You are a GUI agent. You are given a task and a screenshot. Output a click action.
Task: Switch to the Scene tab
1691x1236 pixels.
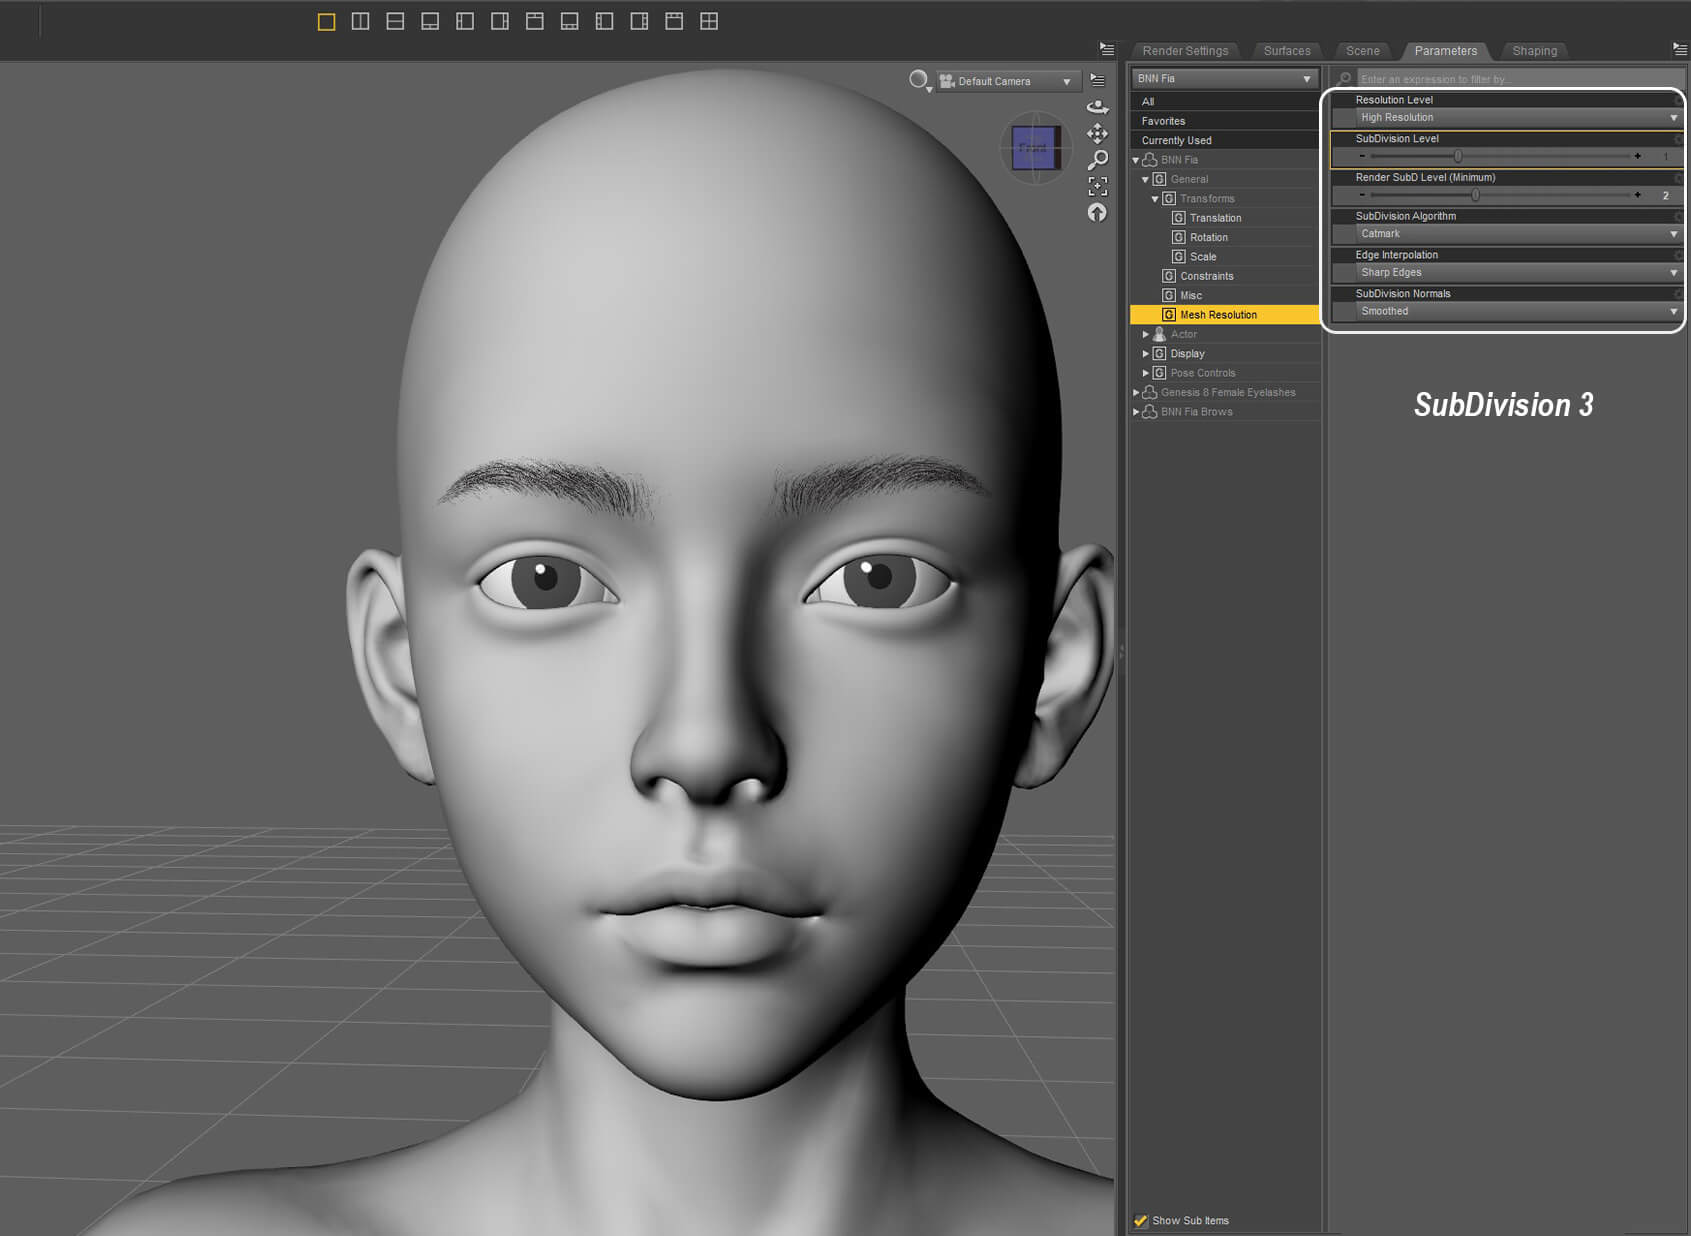click(x=1362, y=50)
